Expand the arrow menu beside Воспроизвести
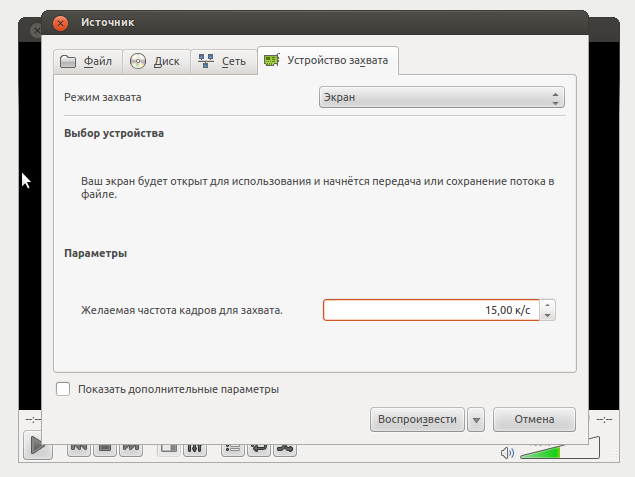The width and height of the screenshot is (635, 477). point(476,420)
